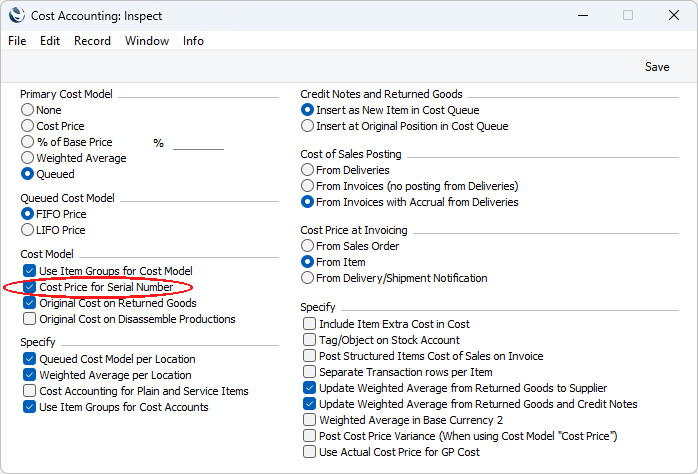Image resolution: width=698 pixels, height=474 pixels.
Task: Enable Separate Transaction rows per Item
Action: click(309, 372)
